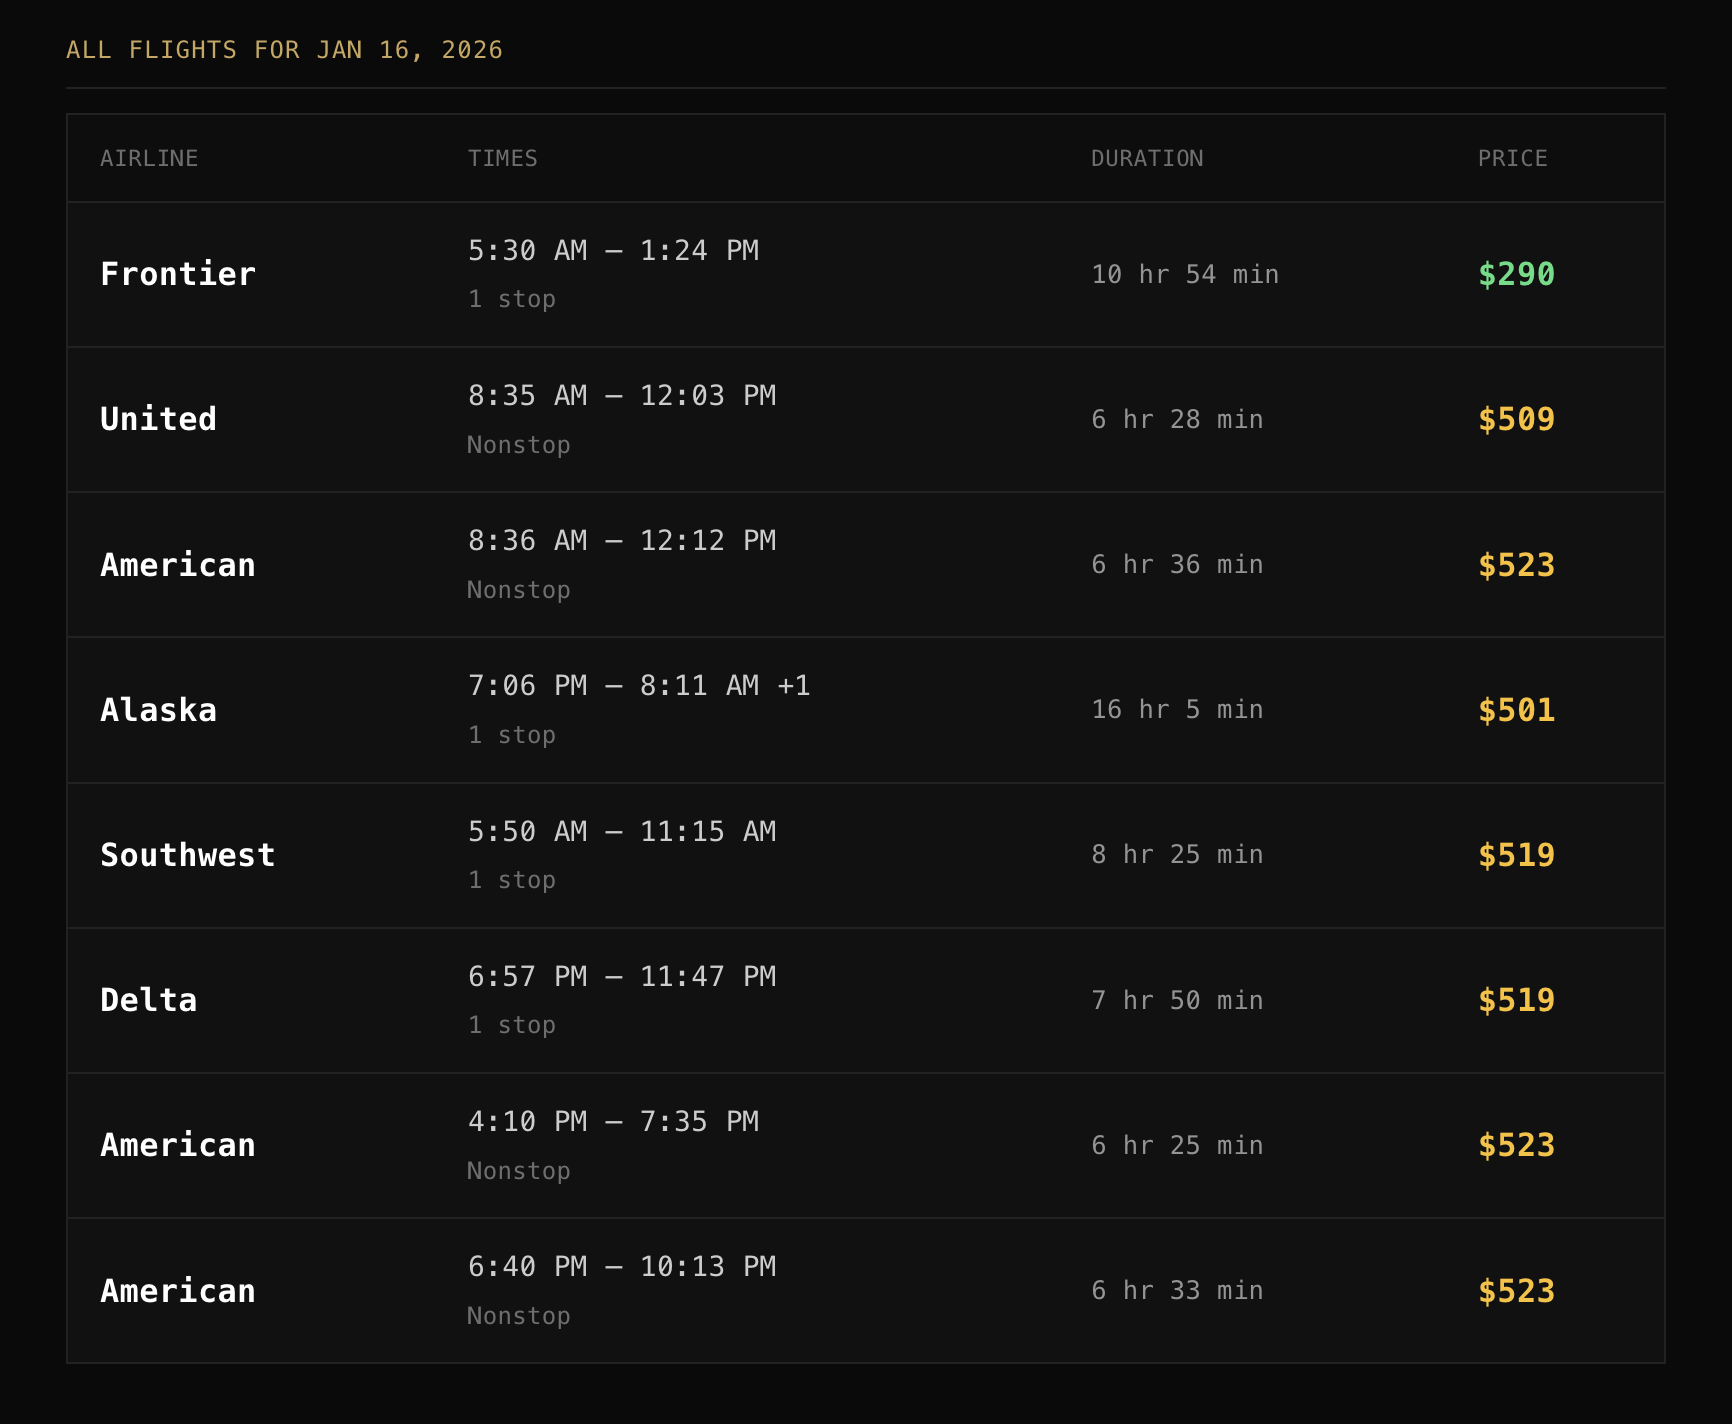Select the 4:10 PM – 7:35 PM departure
Screen dimensions: 1732x1424
[x=613, y=1121]
